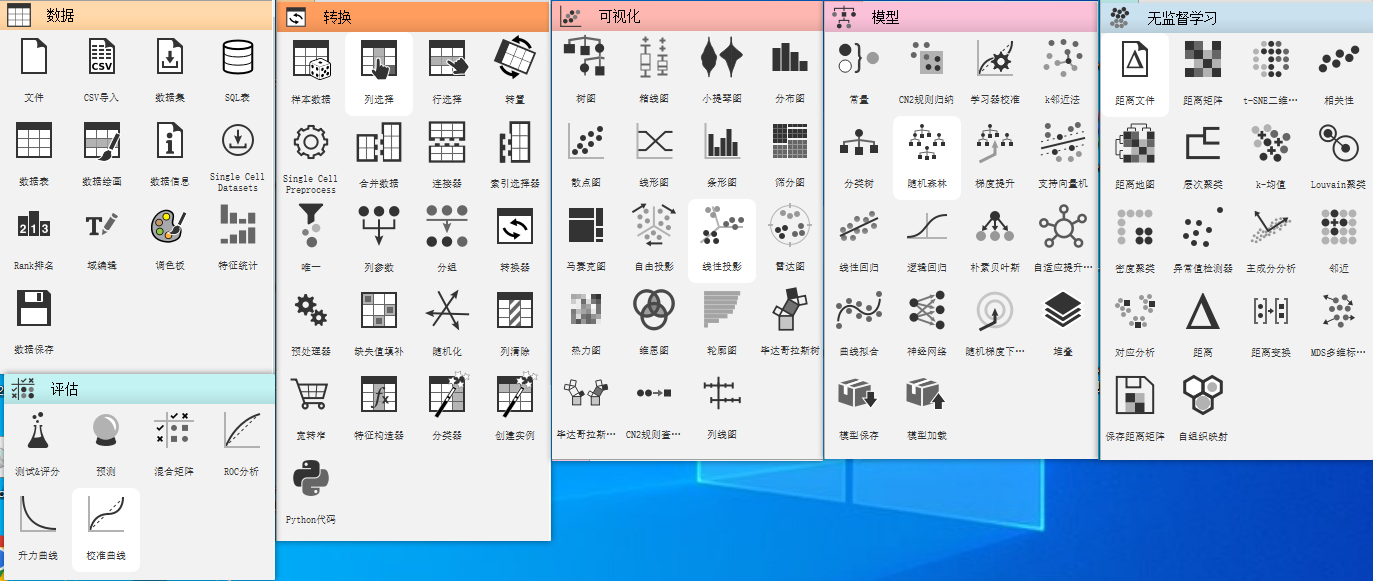Select the 数据信息 info icon
1373x581 pixels.
tap(170, 141)
